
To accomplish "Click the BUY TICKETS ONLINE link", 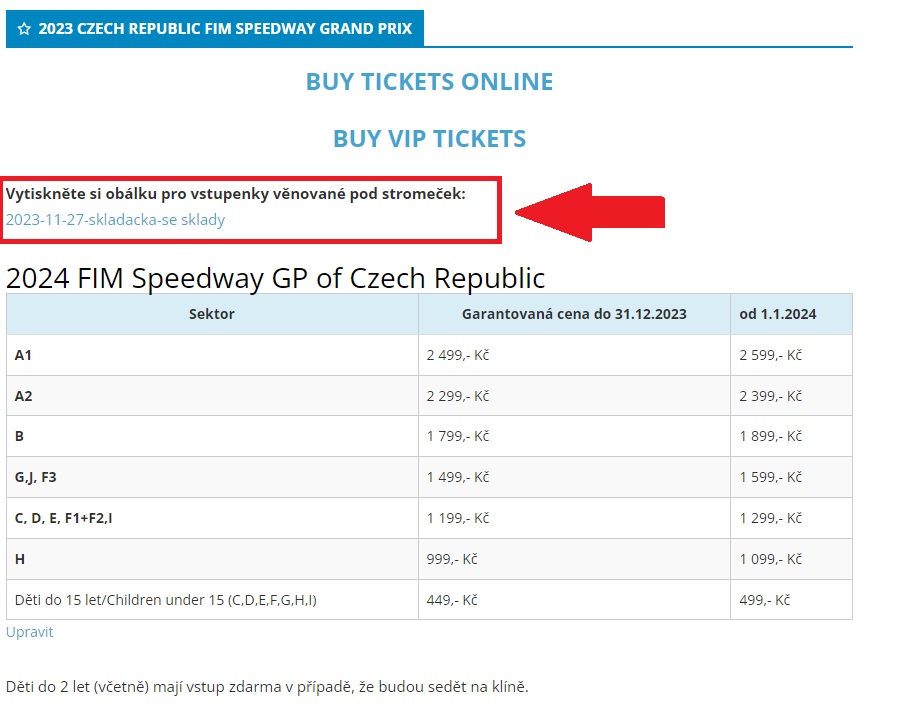I will tap(429, 81).
